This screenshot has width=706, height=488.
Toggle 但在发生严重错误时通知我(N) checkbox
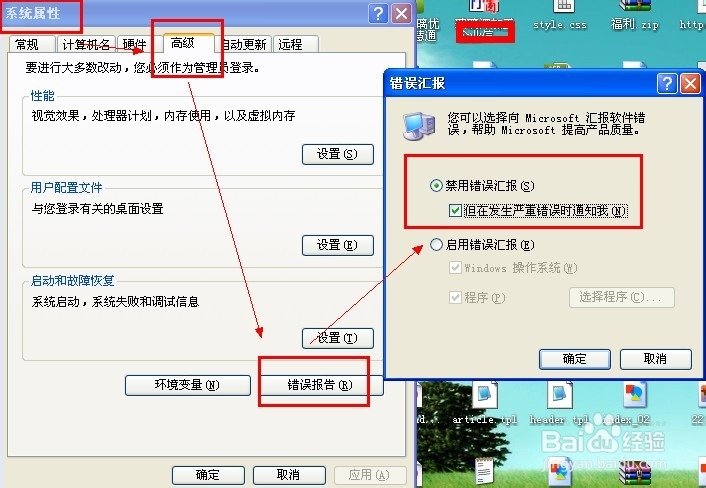[455, 211]
